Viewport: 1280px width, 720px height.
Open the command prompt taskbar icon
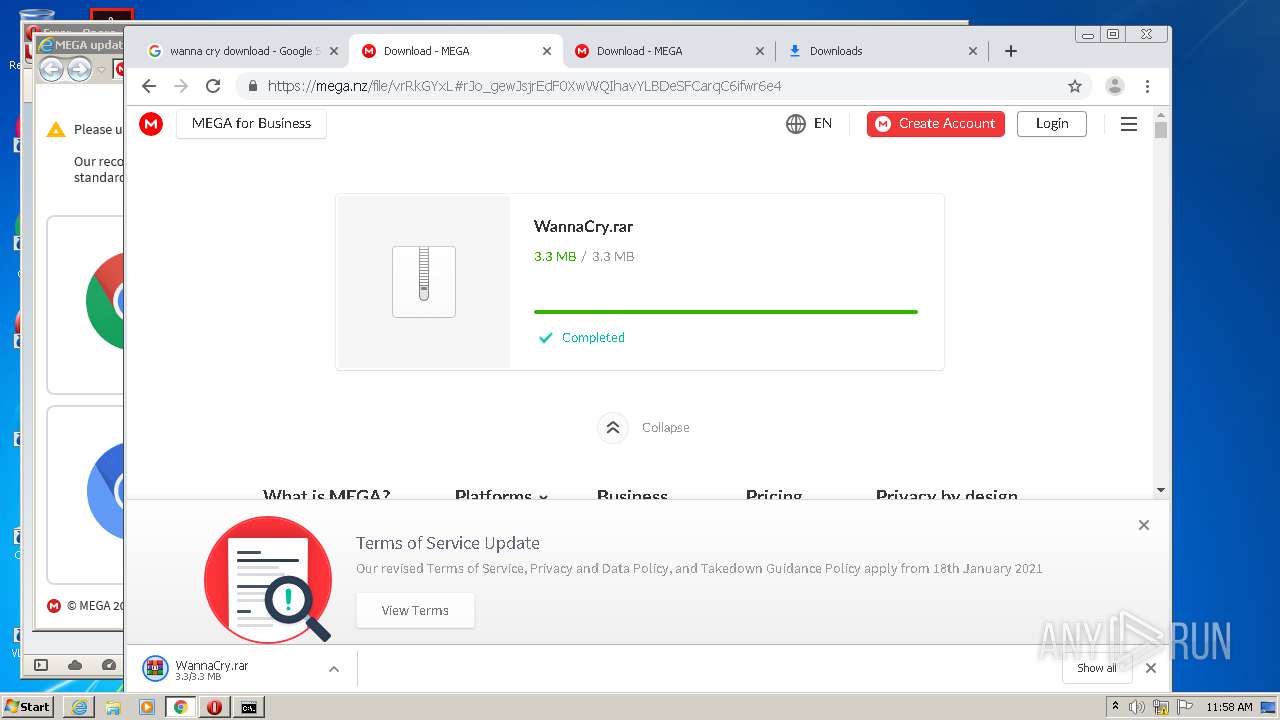click(248, 707)
